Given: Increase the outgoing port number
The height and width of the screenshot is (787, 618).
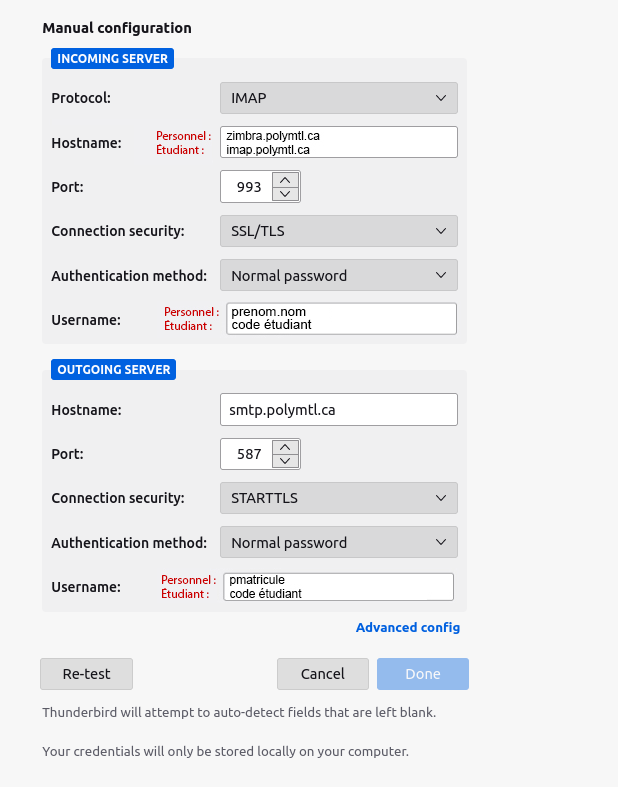Looking at the screenshot, I should point(286,446).
